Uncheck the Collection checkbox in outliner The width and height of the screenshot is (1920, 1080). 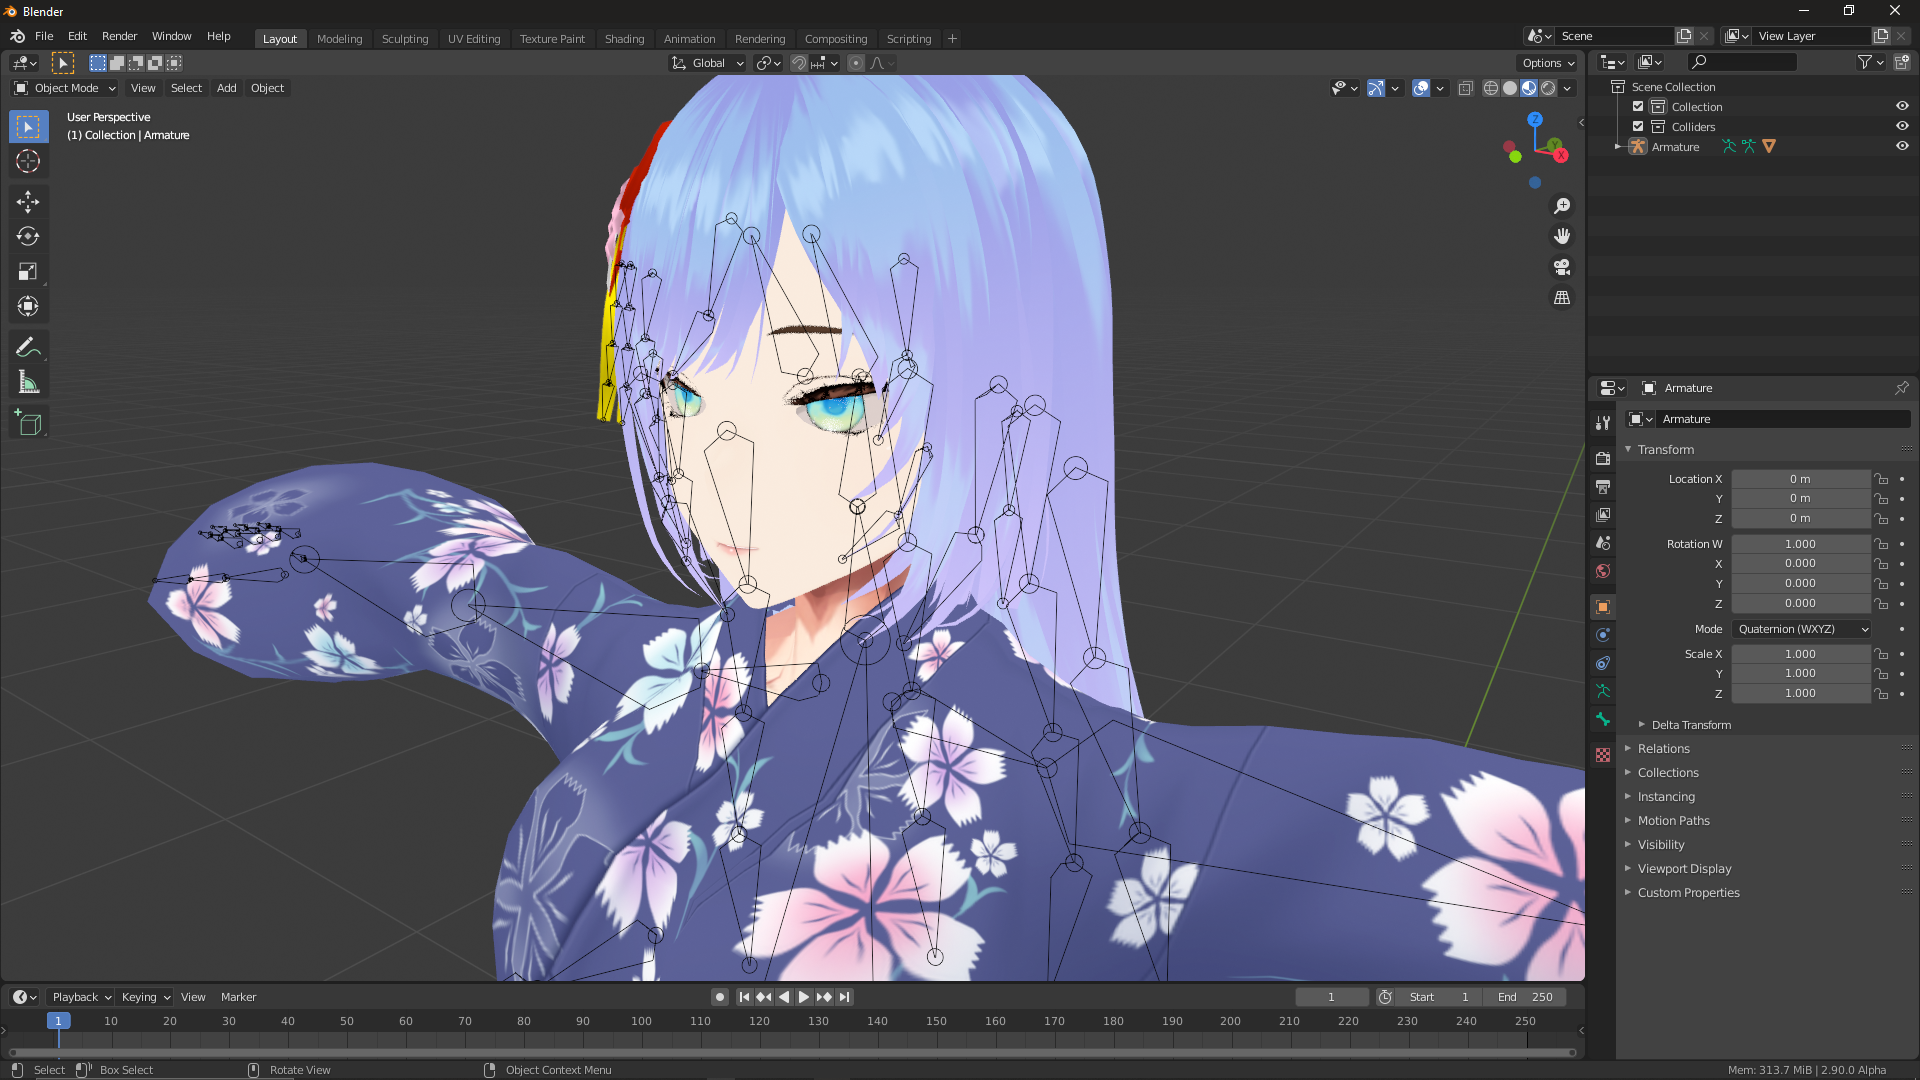[x=1638, y=107]
